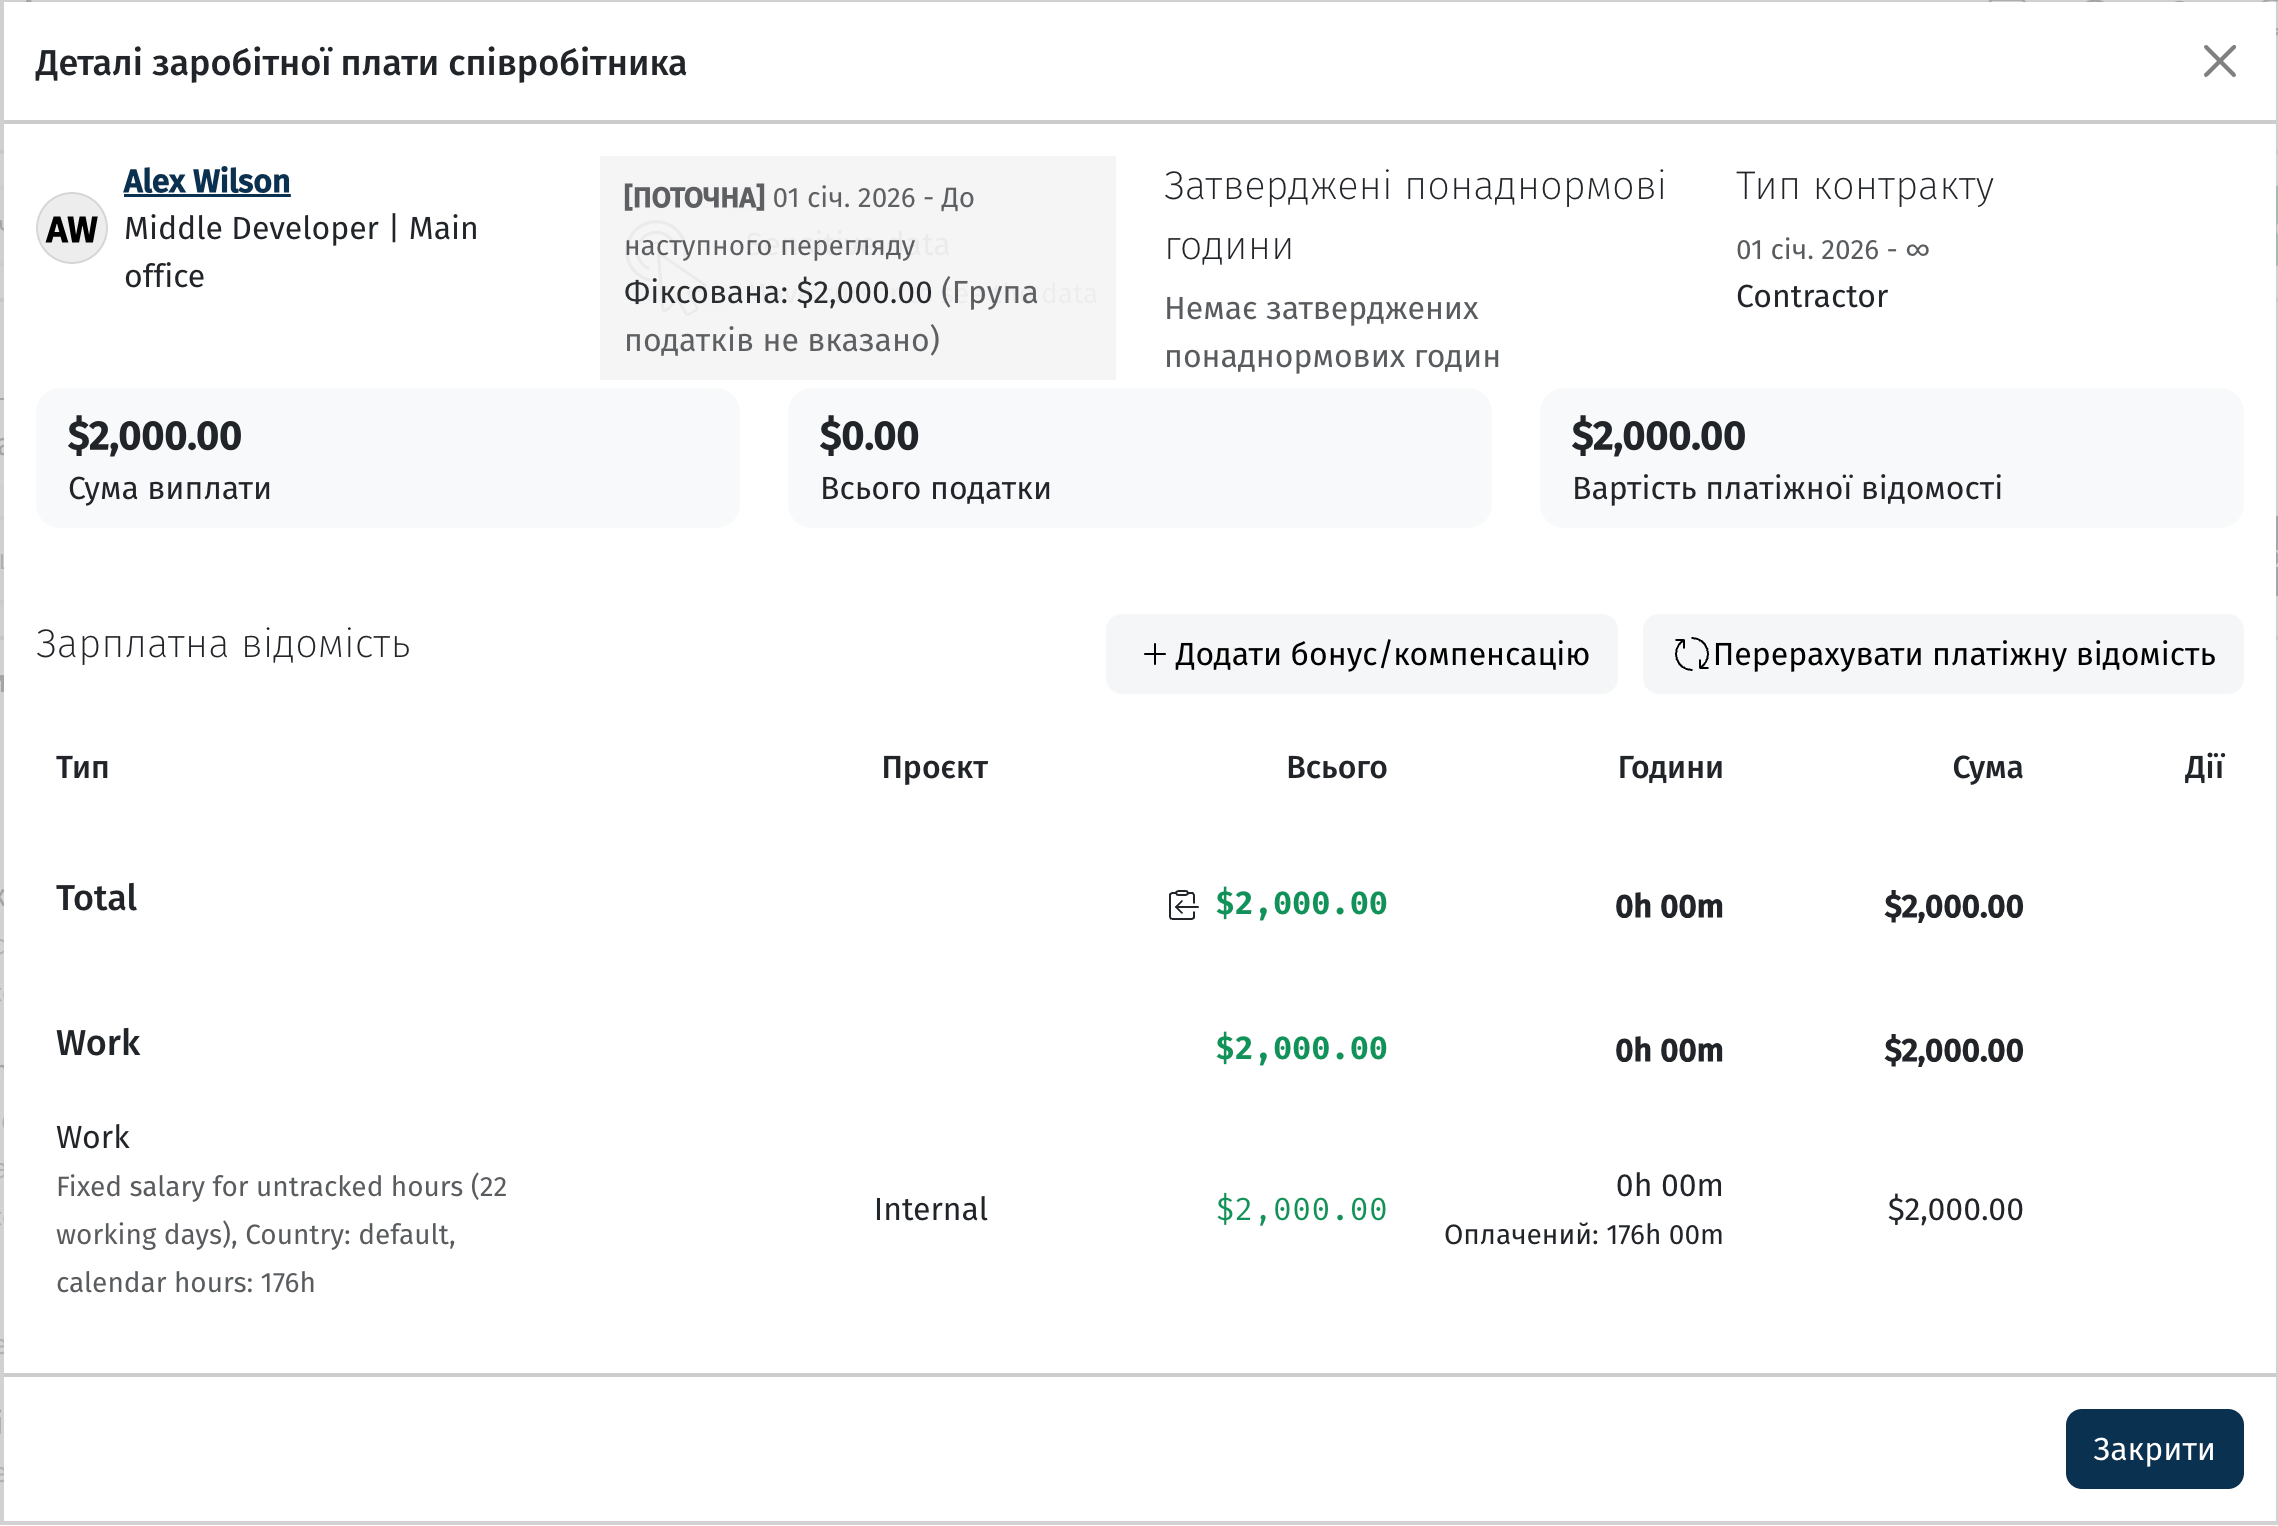Click the Сума column header

pyautogui.click(x=1987, y=767)
